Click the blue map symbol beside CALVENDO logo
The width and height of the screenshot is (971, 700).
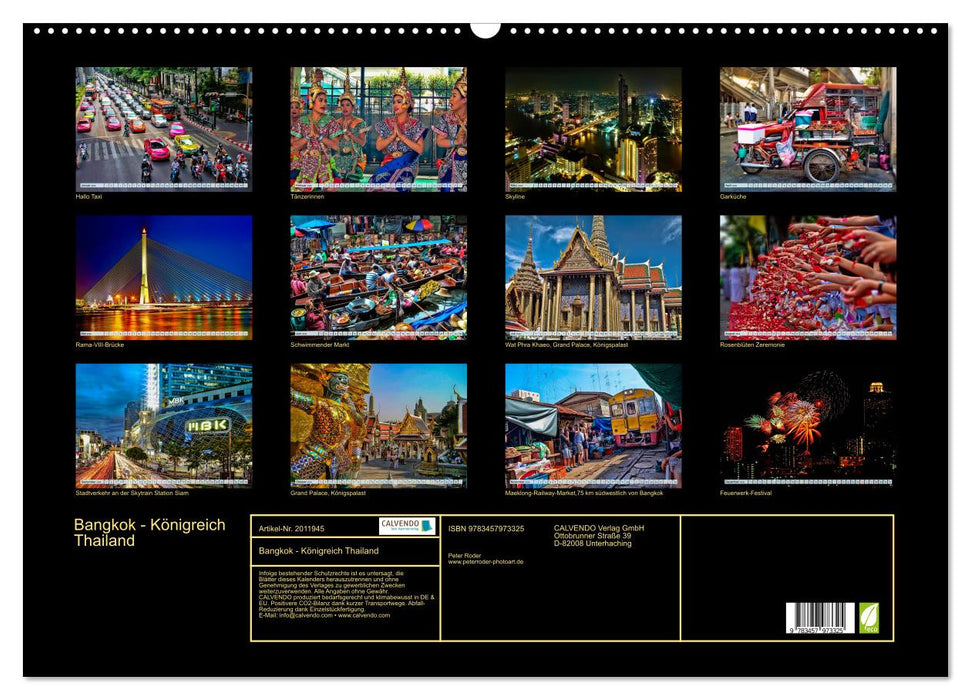427,525
